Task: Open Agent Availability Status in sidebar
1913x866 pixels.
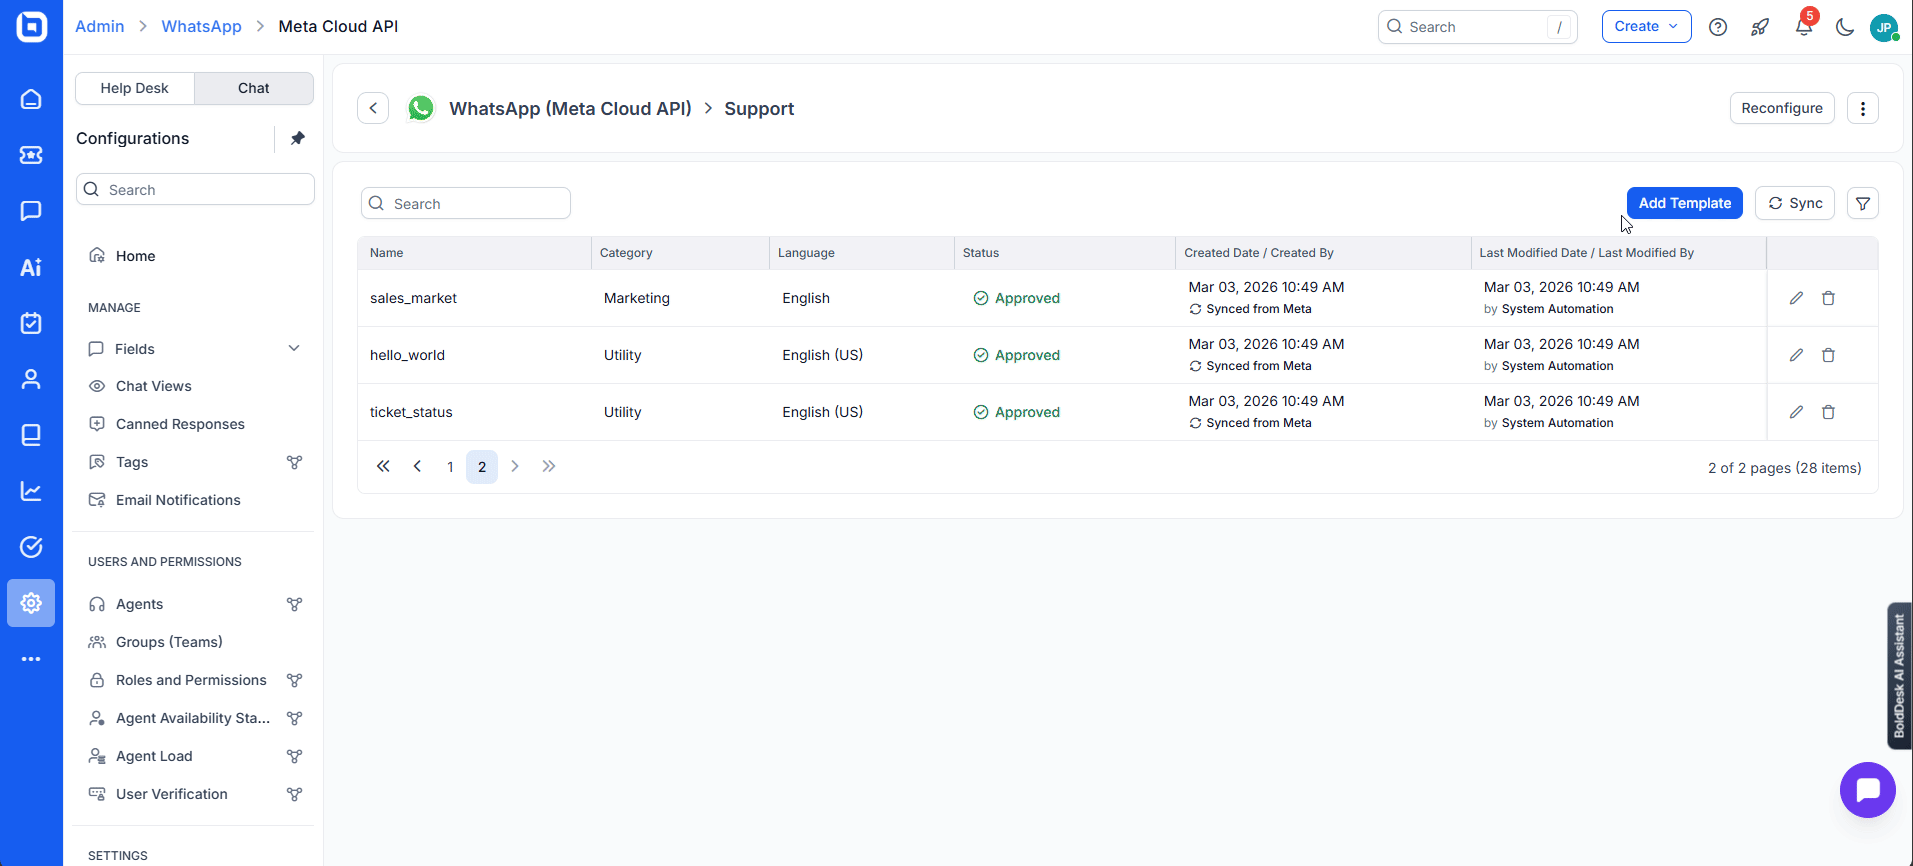Action: coord(195,718)
